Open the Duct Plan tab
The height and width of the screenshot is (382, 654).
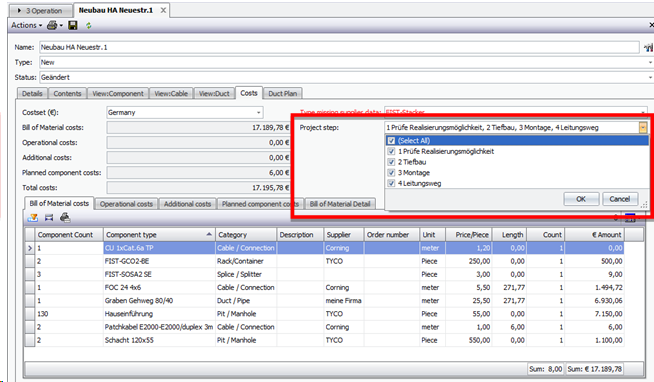click(x=283, y=93)
